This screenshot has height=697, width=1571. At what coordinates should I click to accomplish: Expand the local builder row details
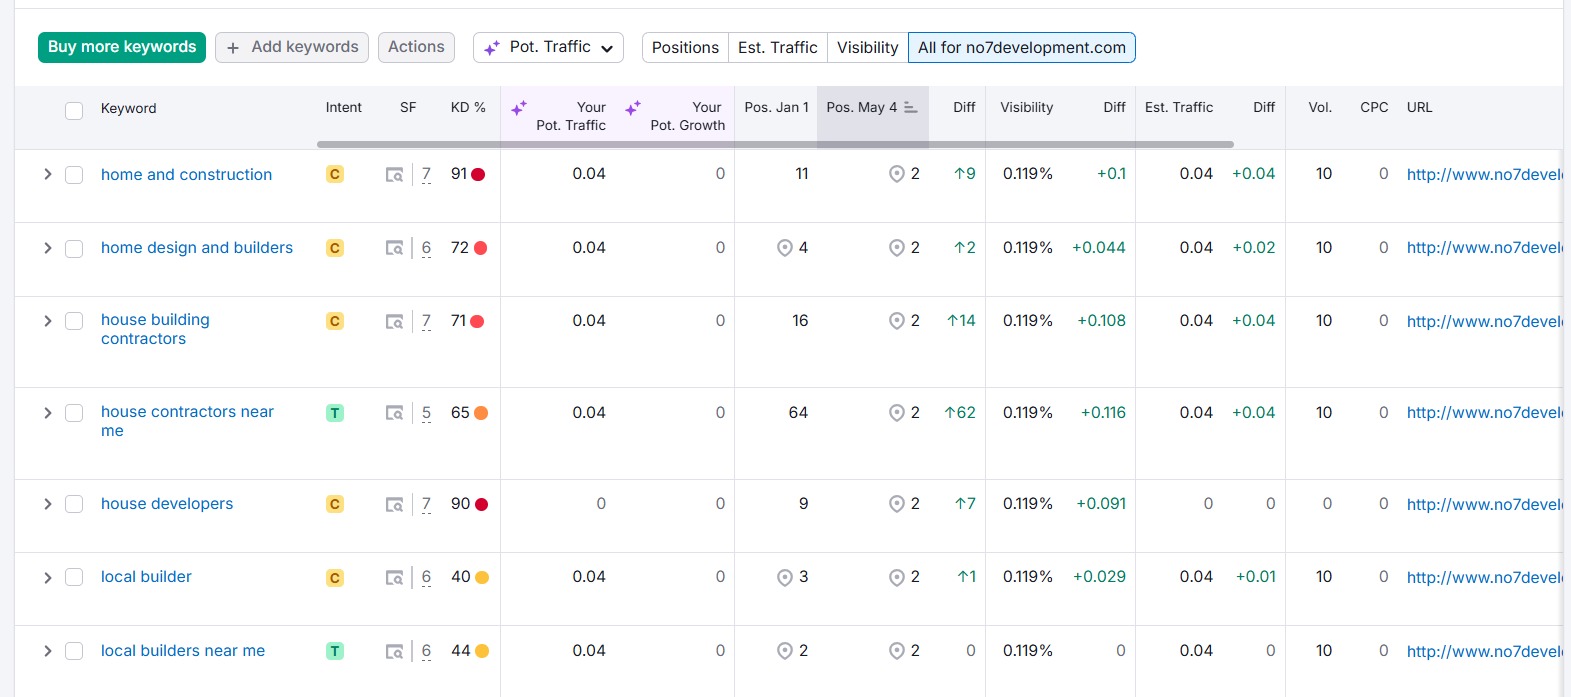coord(47,578)
